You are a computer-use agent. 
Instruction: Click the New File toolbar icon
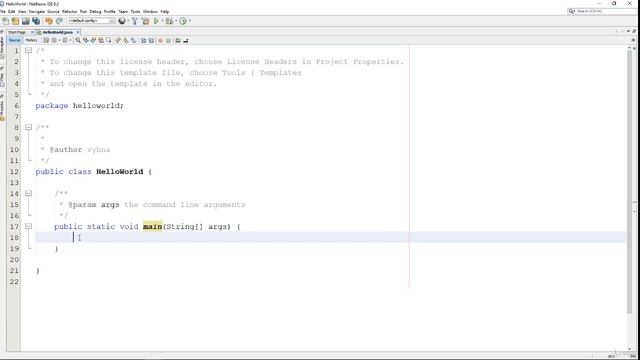(x=6, y=21)
